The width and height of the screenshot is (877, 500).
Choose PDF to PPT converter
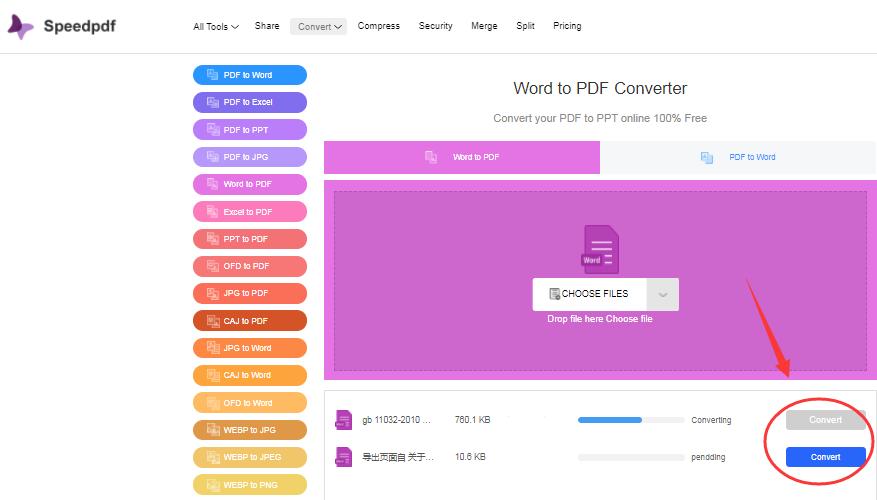[x=250, y=130]
